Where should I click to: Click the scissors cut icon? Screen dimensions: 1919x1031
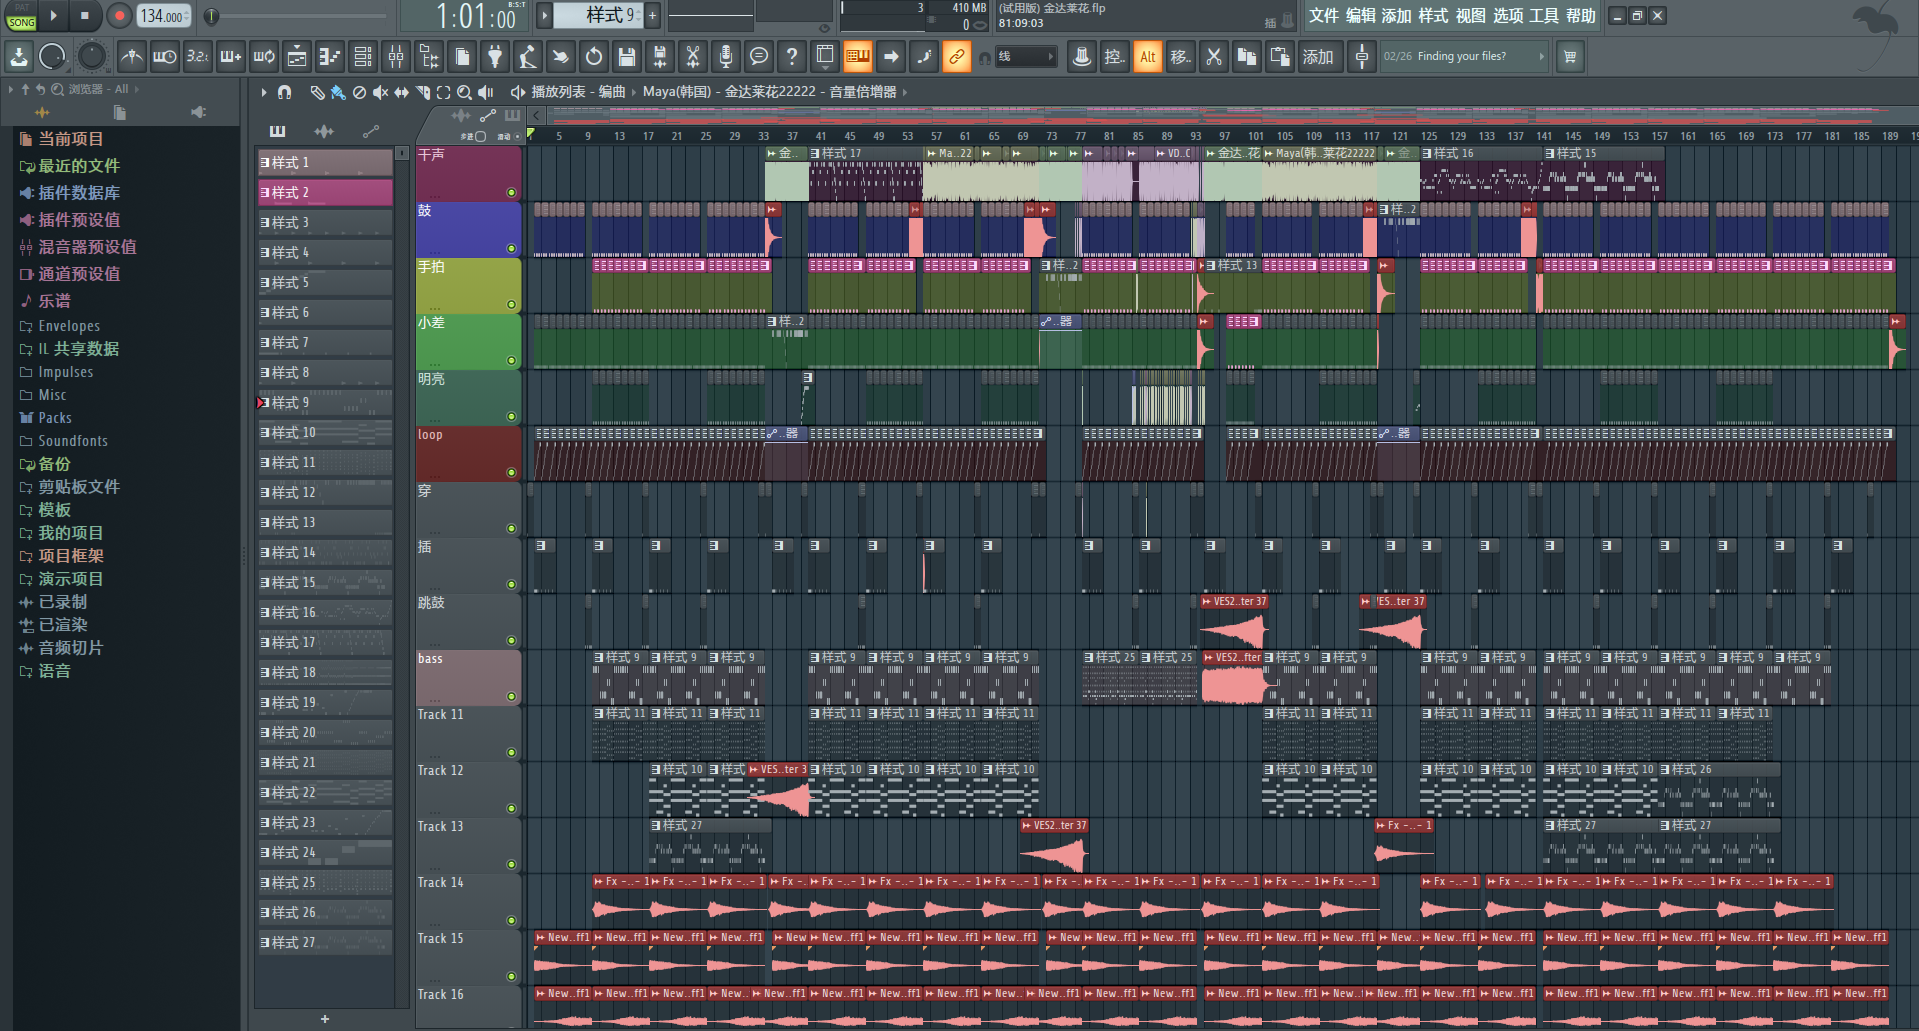[x=1214, y=57]
